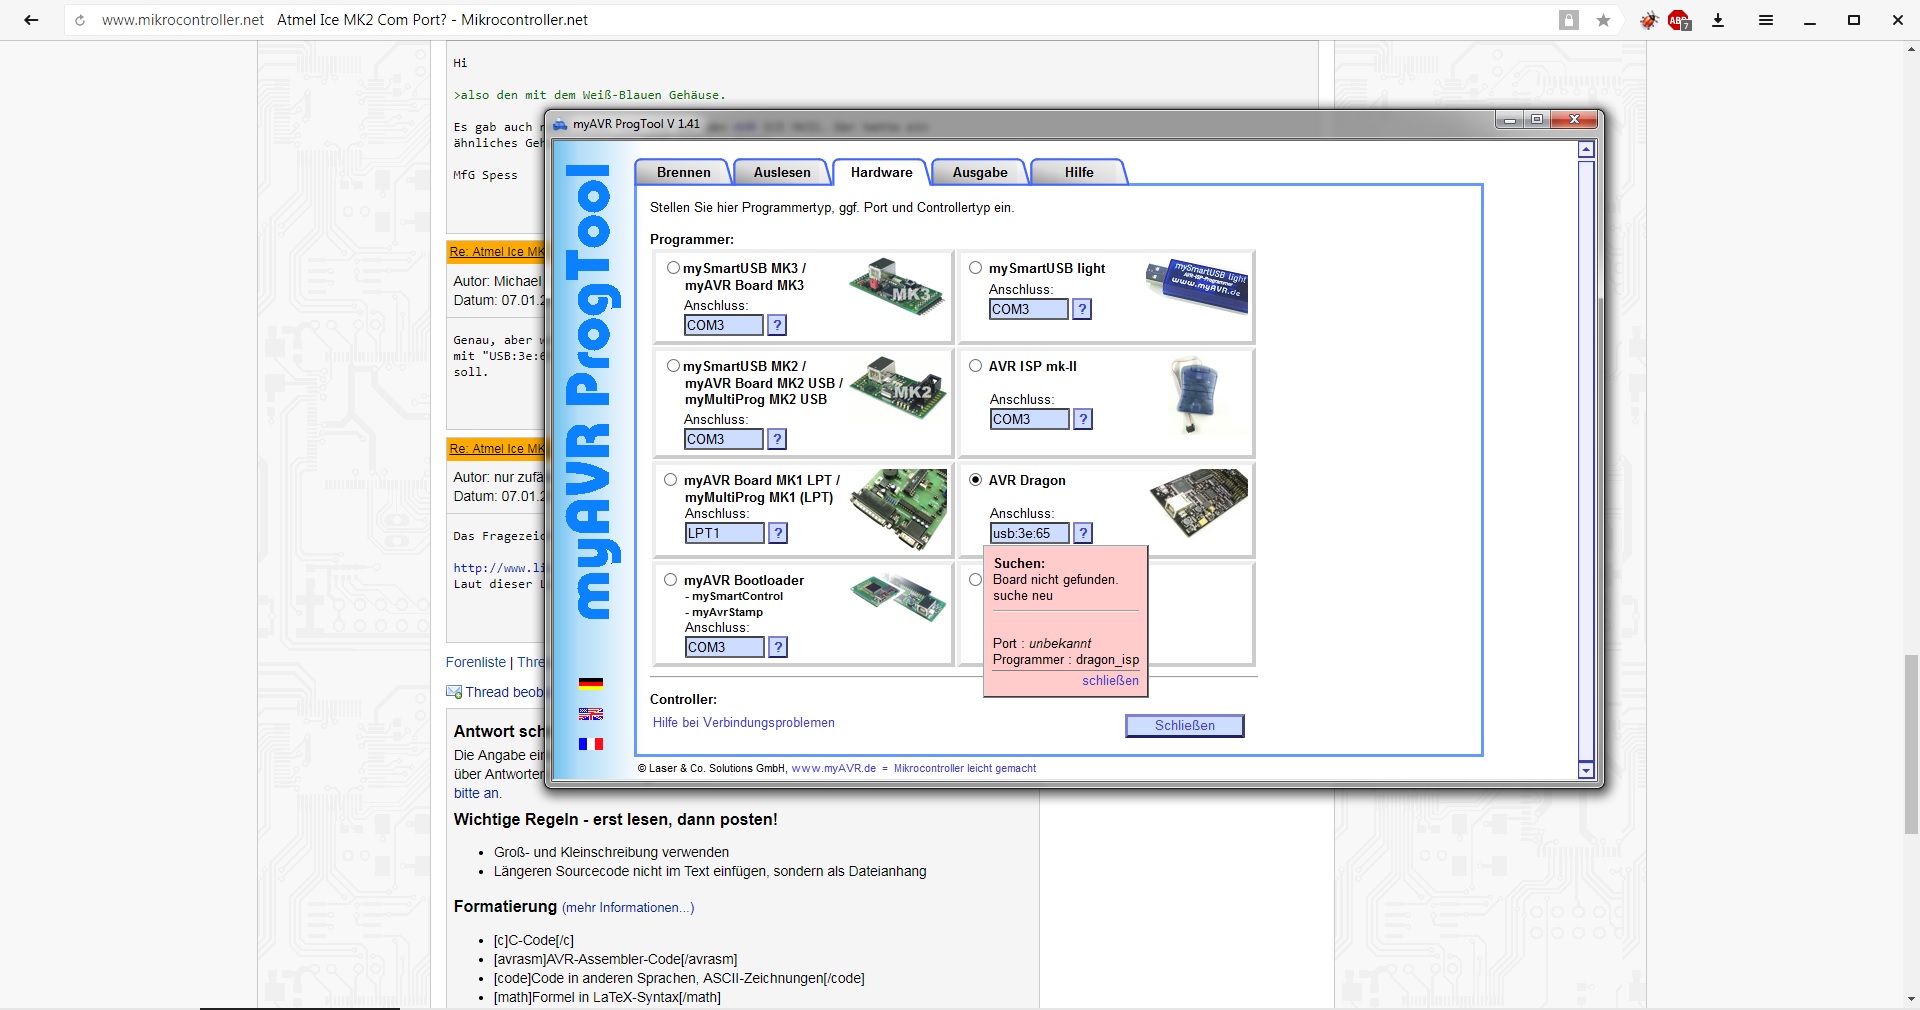The image size is (1920, 1010).
Task: Click COM3 port field for mySmartUSB MK2
Action: pos(724,439)
